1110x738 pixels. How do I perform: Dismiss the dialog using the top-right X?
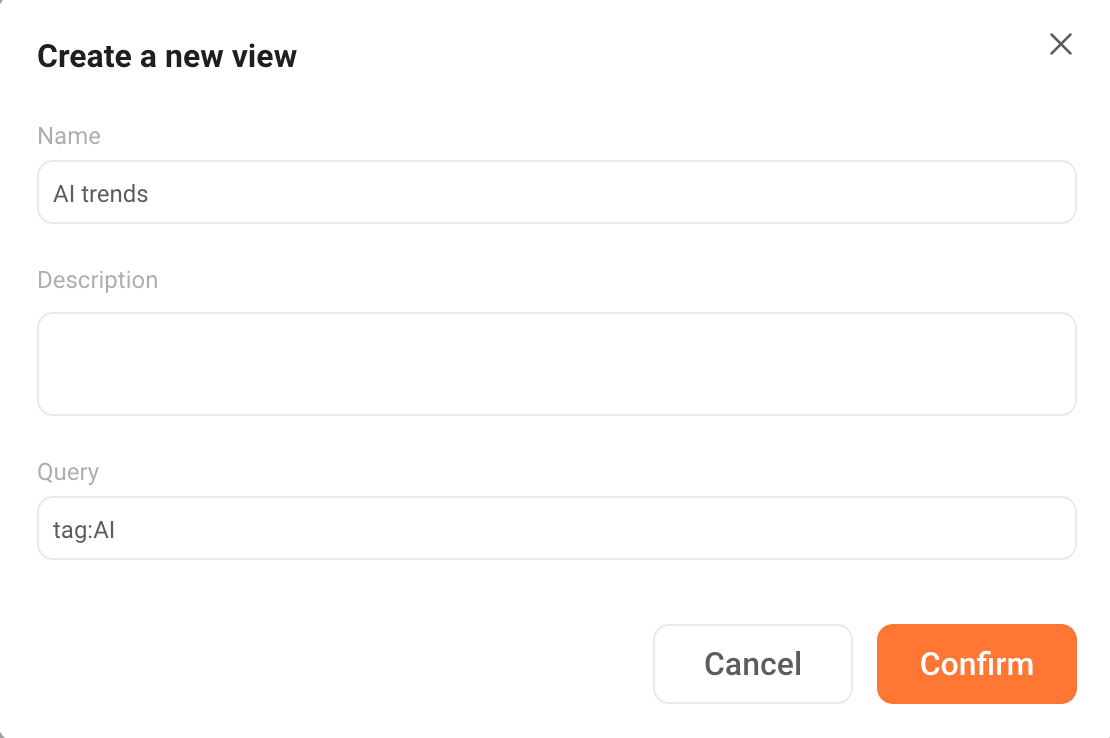pos(1060,44)
